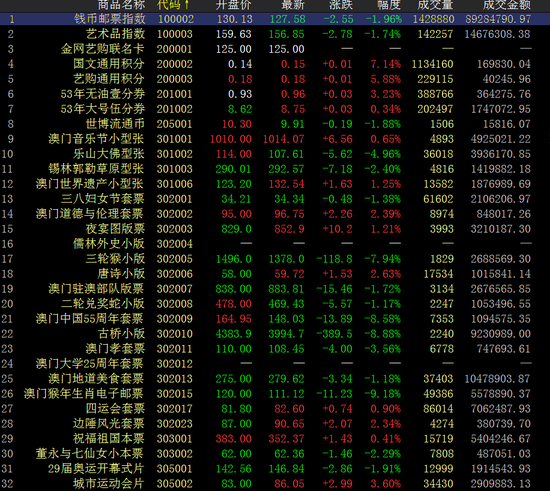Open 澳门大学25周年套票 row
The height and width of the screenshot is (491, 550).
[90, 364]
